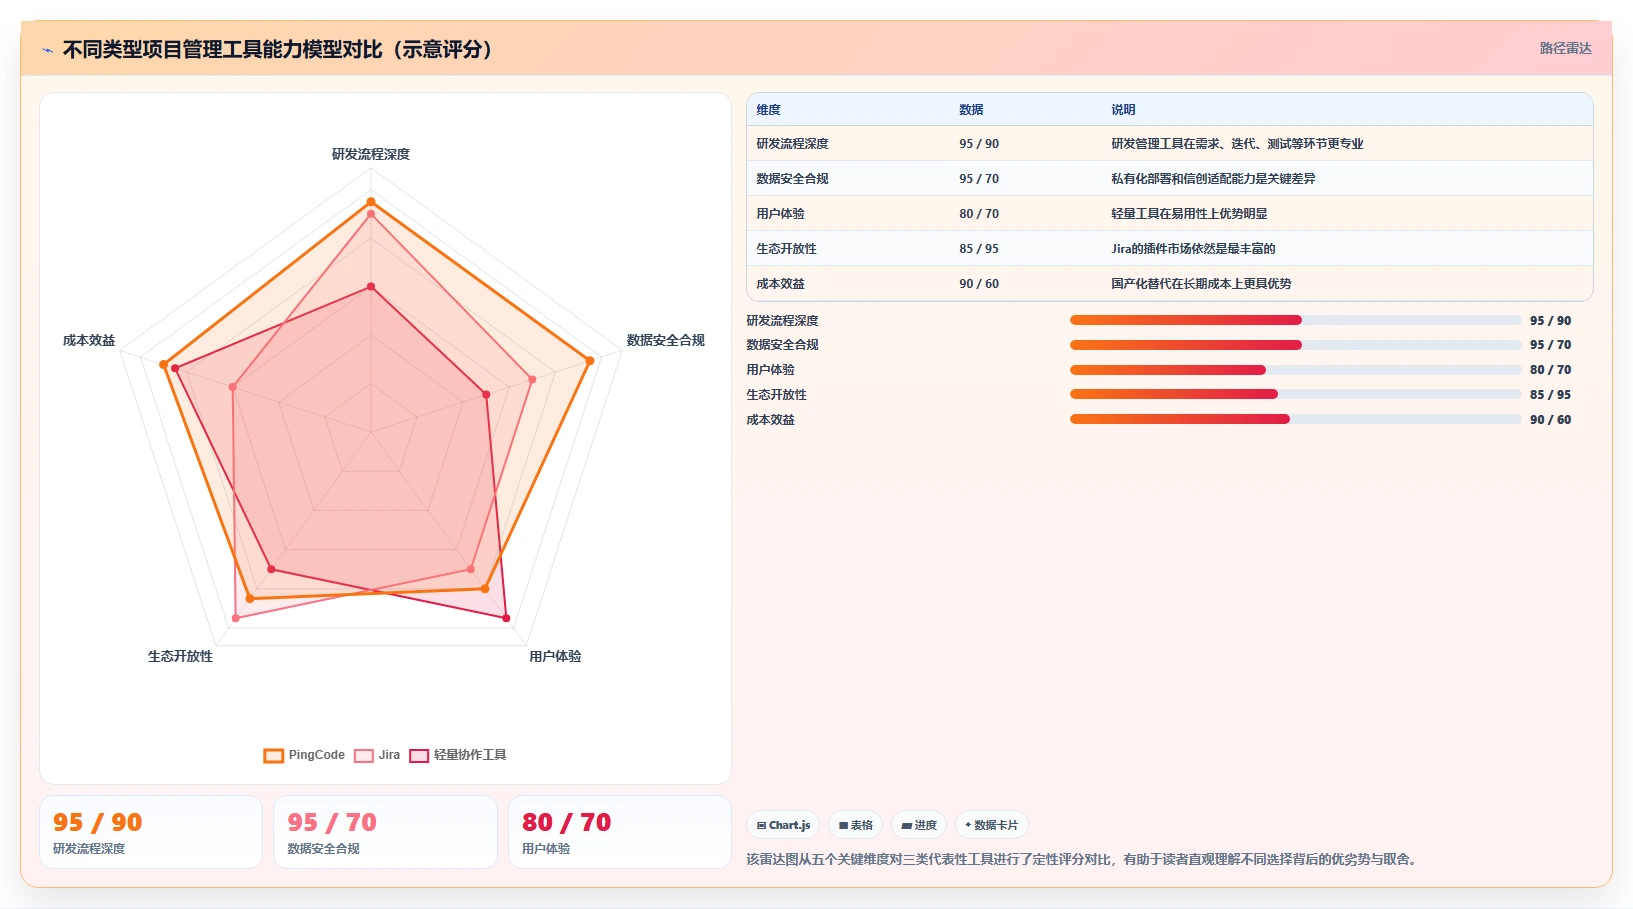The height and width of the screenshot is (909, 1633).
Task: Click the 路径雷达 label in header
Action: pyautogui.click(x=1565, y=48)
